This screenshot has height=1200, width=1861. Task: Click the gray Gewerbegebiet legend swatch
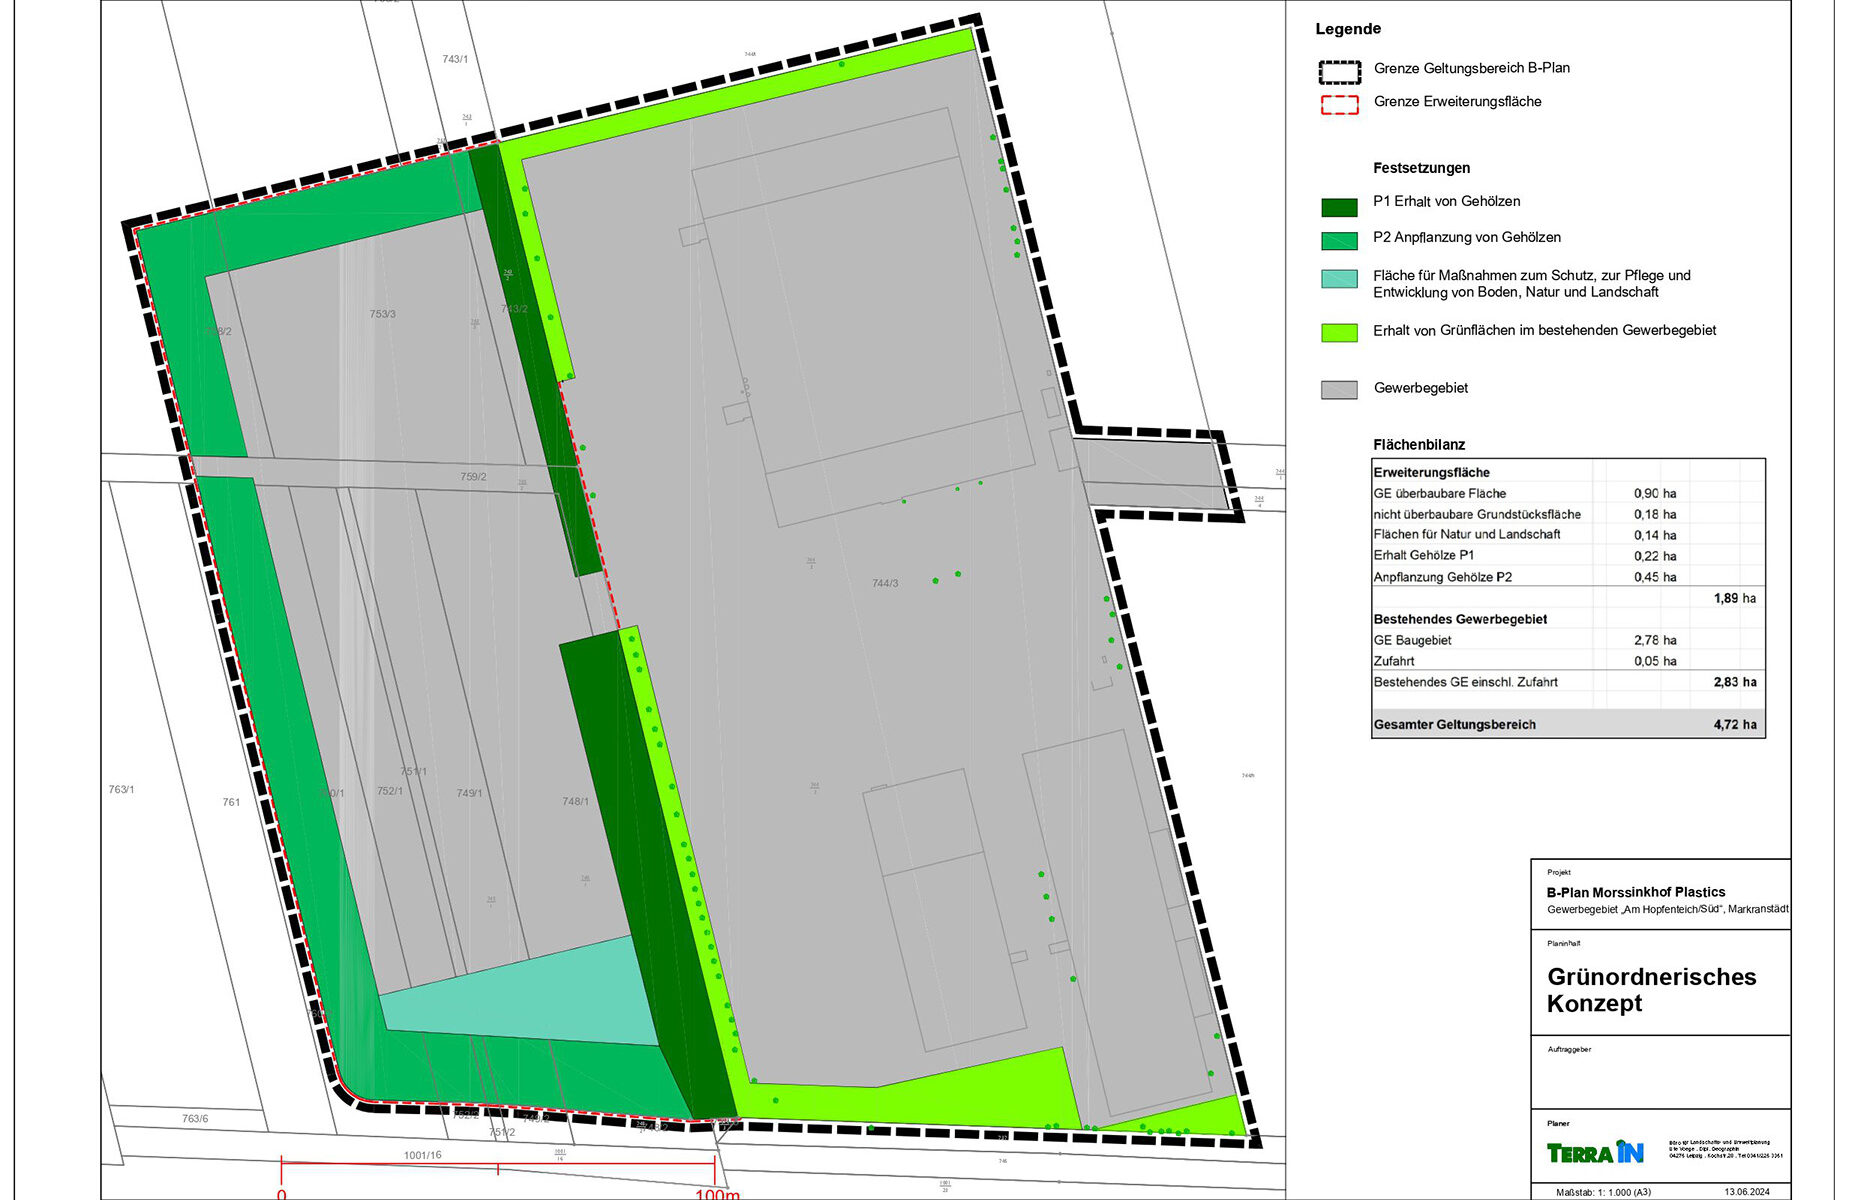pos(1339,390)
